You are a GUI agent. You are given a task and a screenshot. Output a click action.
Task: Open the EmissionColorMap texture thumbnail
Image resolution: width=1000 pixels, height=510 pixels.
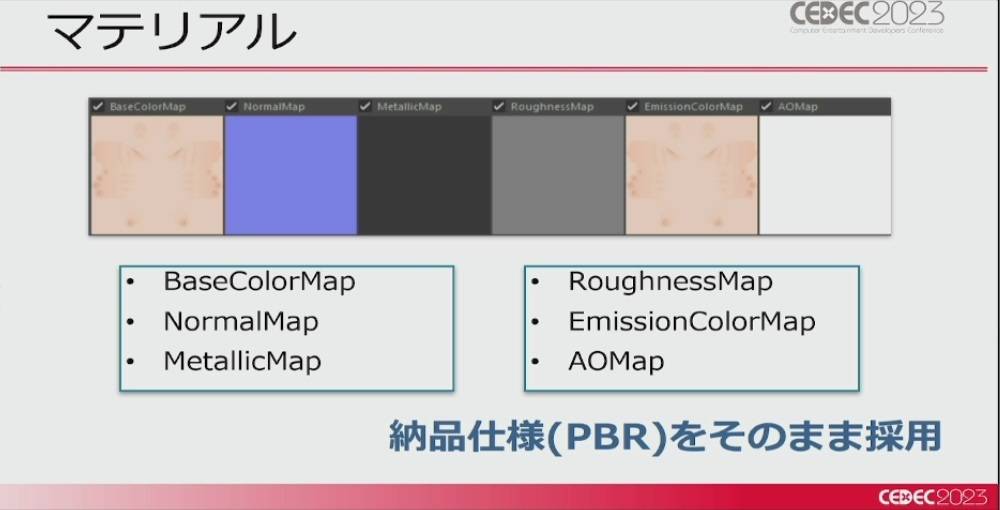point(691,175)
